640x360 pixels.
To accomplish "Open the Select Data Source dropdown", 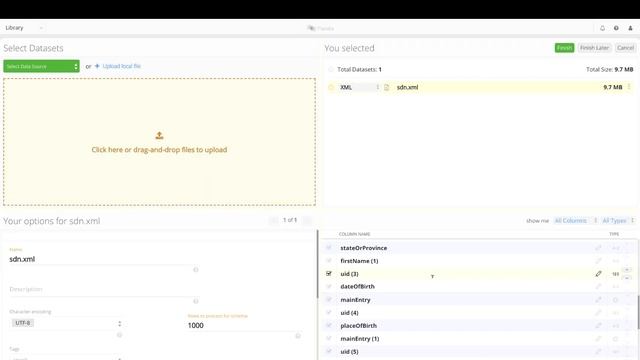I will [41, 66].
